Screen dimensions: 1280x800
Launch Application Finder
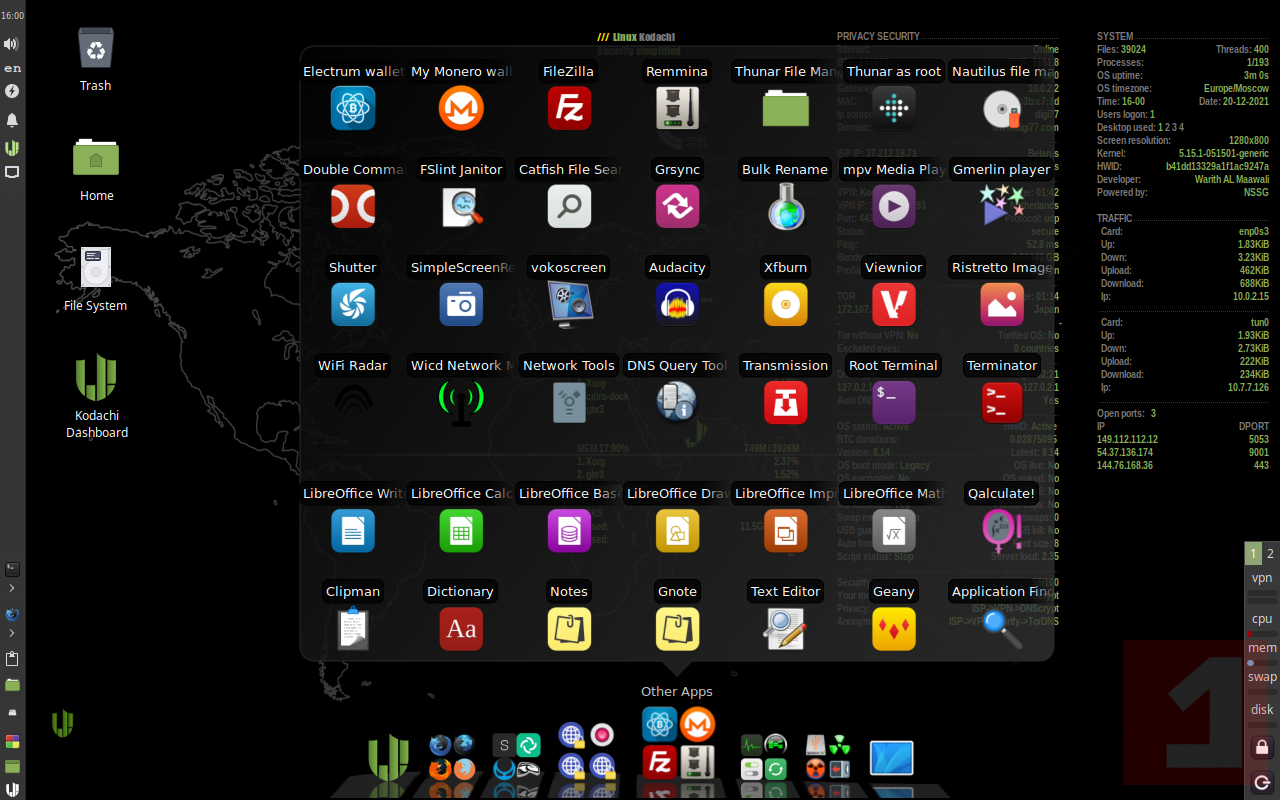tap(1002, 628)
